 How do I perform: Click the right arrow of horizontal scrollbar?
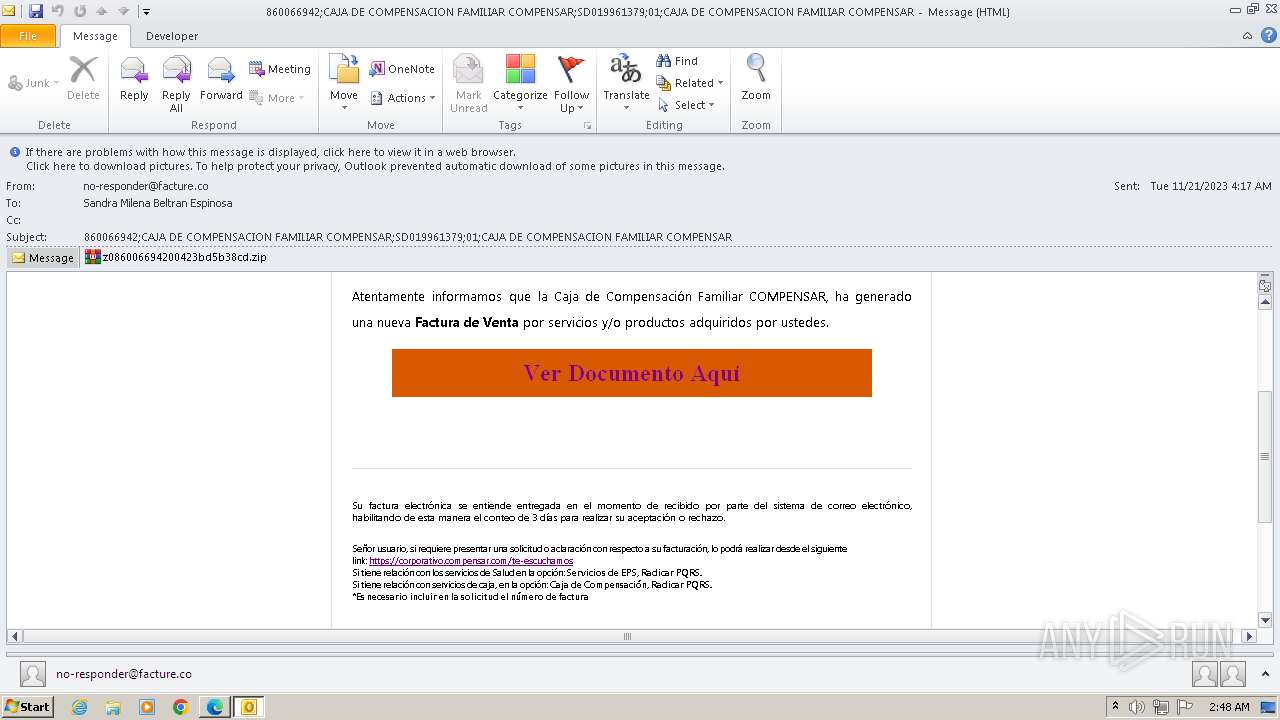point(1249,636)
